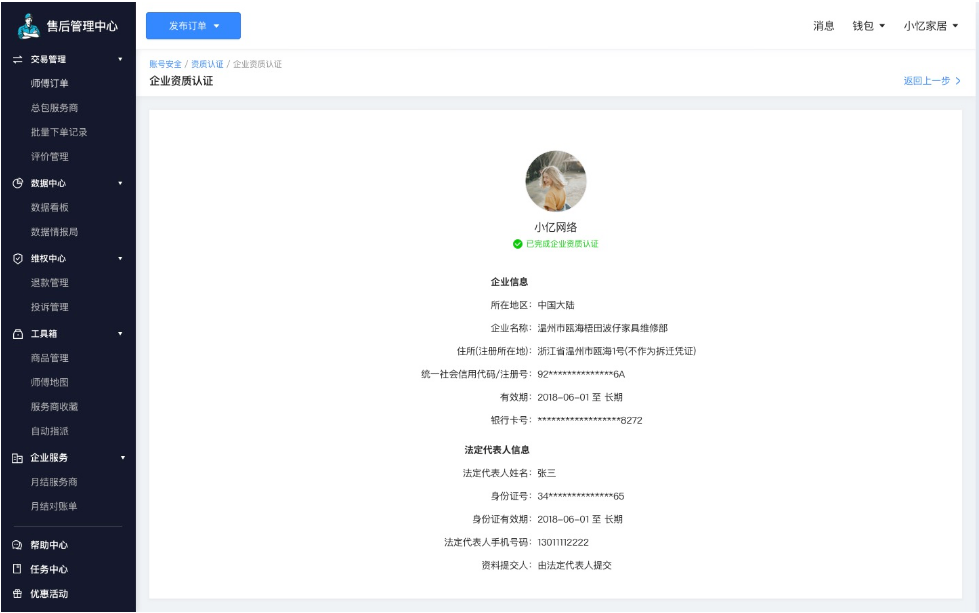The height and width of the screenshot is (613, 979).
Task: Click the 由法定代表人提交 submitter value
Action: pyautogui.click(x=574, y=566)
